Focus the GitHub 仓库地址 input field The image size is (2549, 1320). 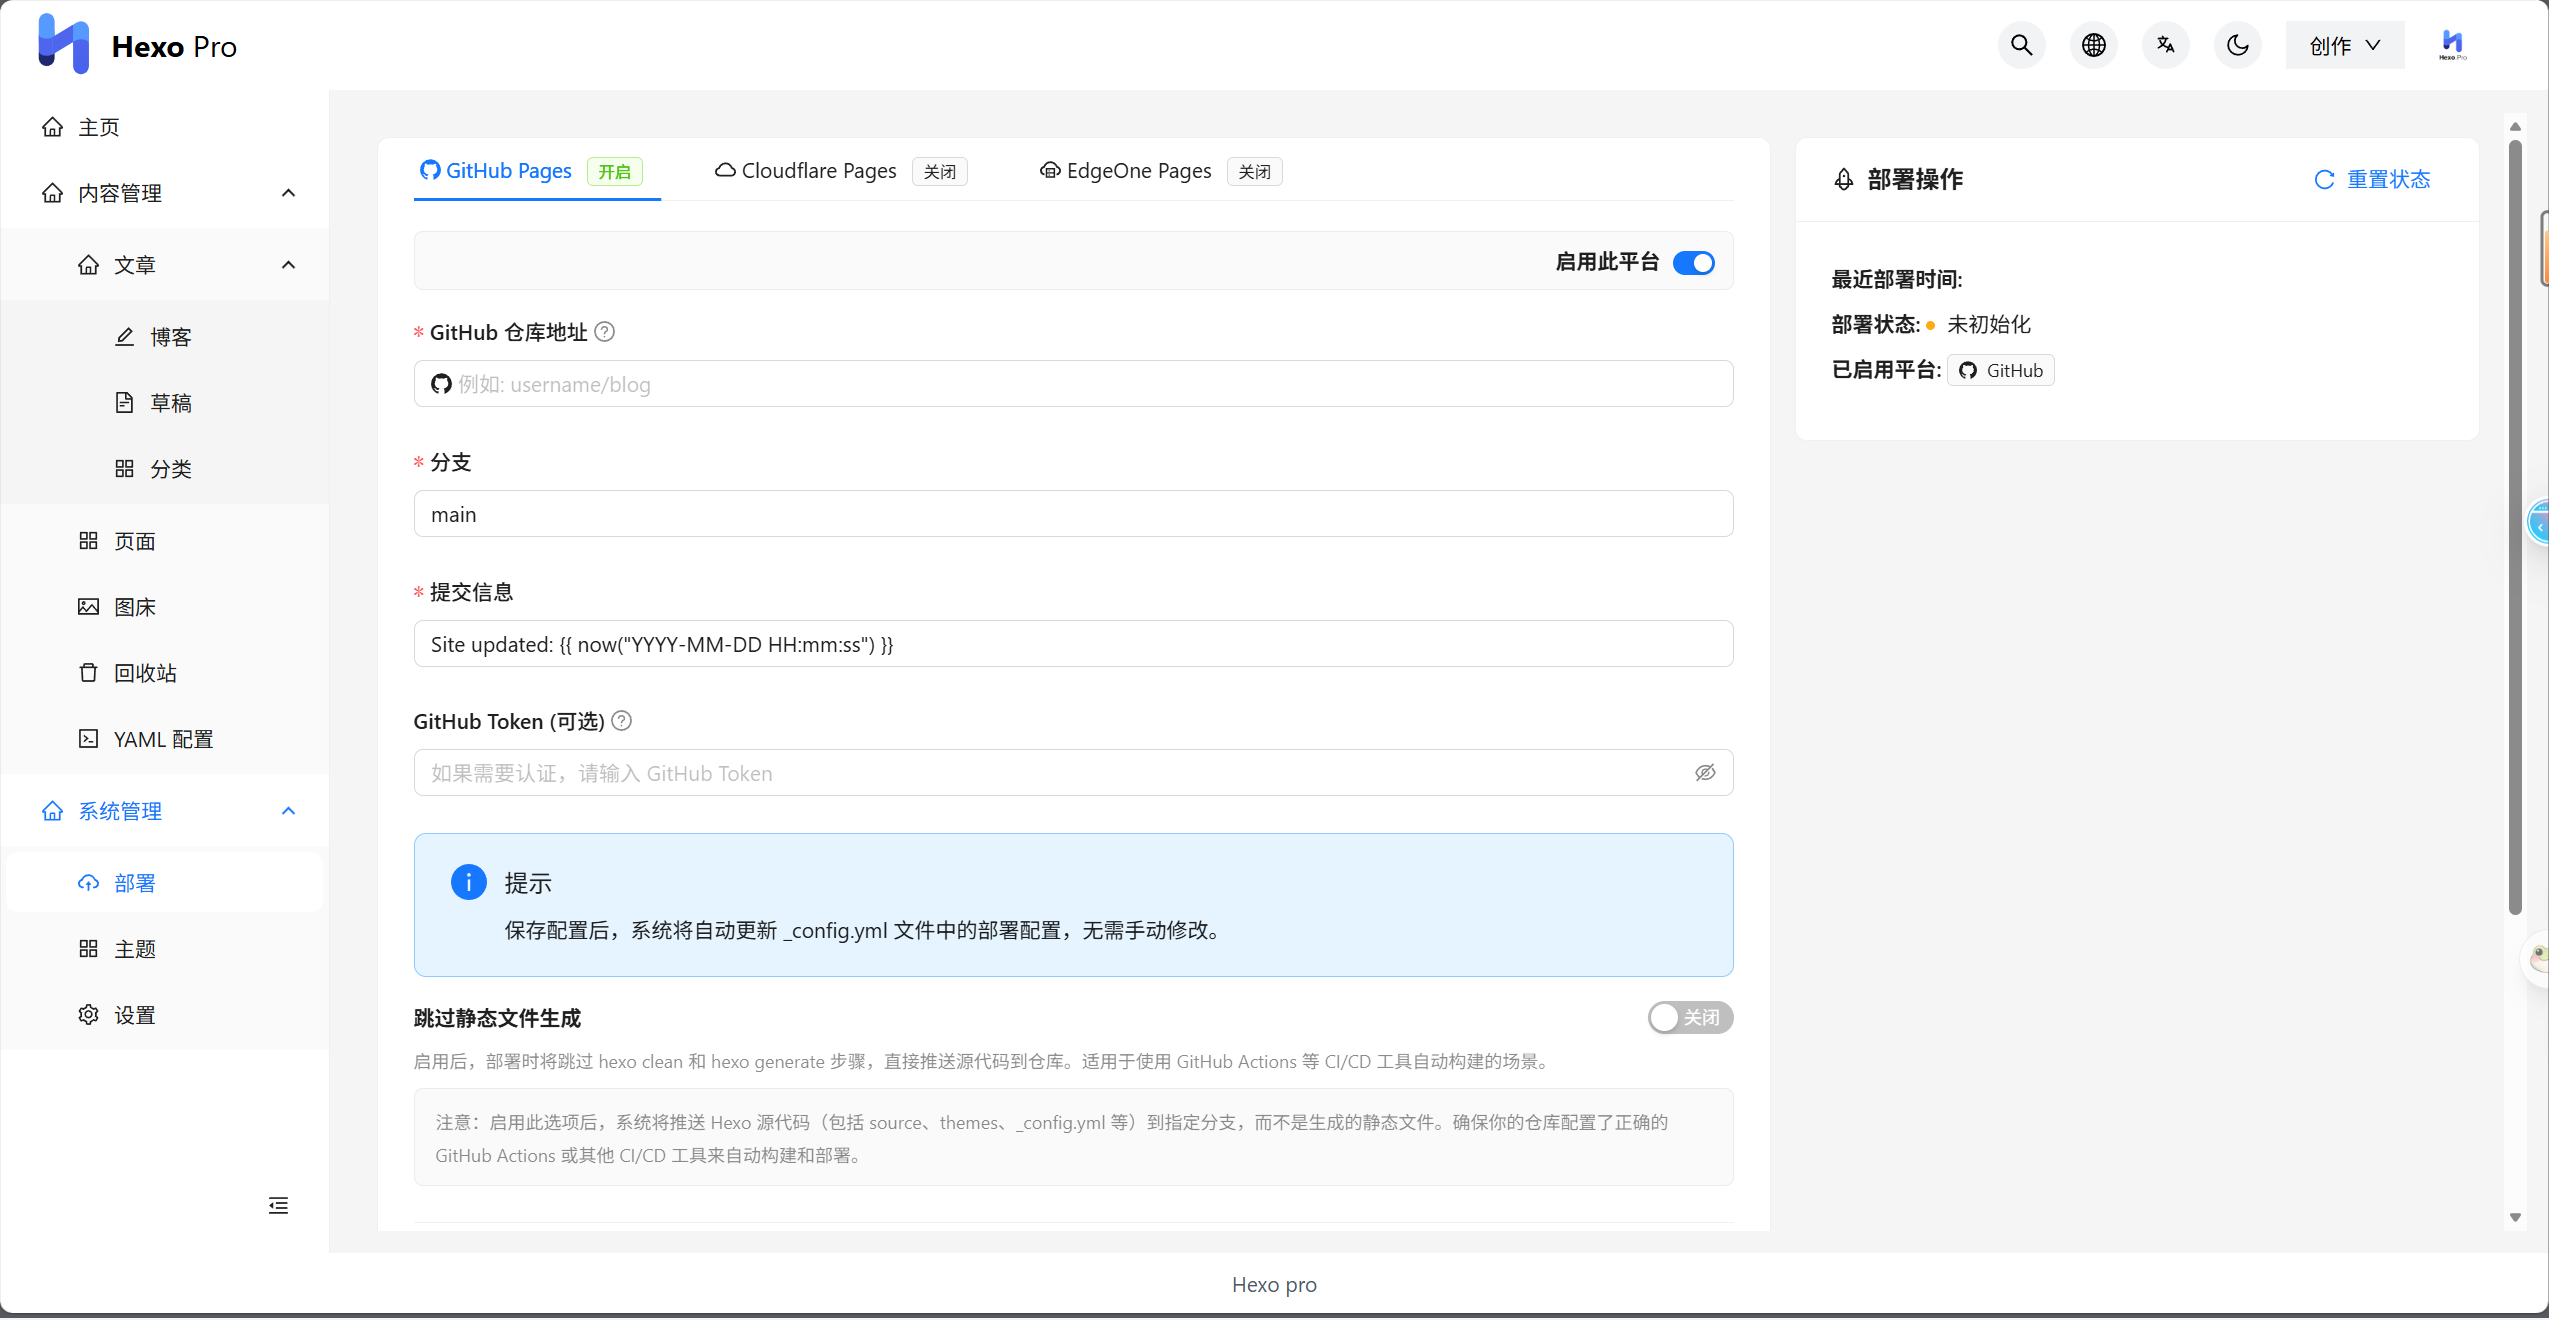pos(1073,384)
